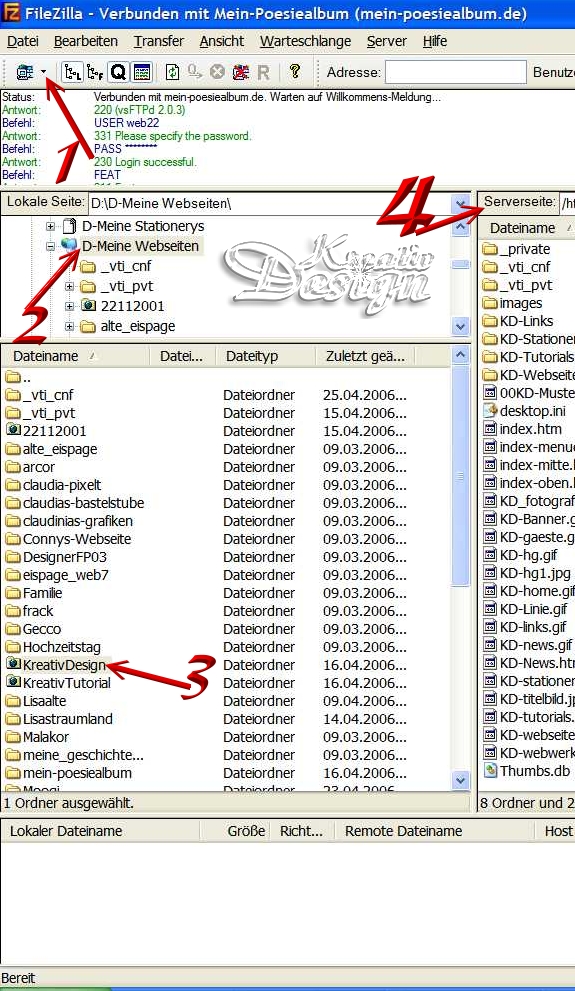Viewport: 575px width, 991px height.
Task: Open the Bearbeiten menu
Action: 86,41
